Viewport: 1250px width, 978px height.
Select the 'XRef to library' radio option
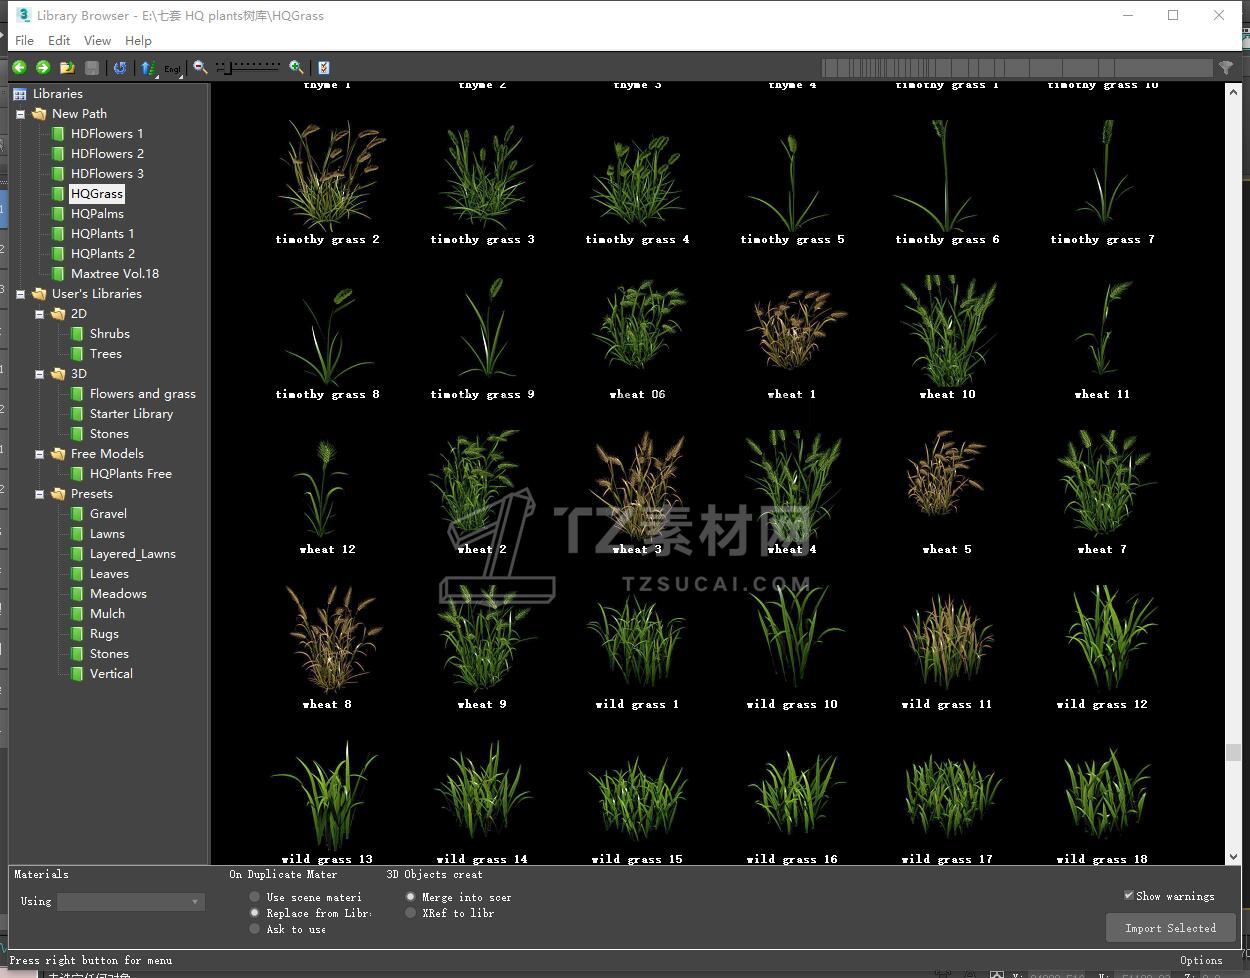(x=410, y=913)
